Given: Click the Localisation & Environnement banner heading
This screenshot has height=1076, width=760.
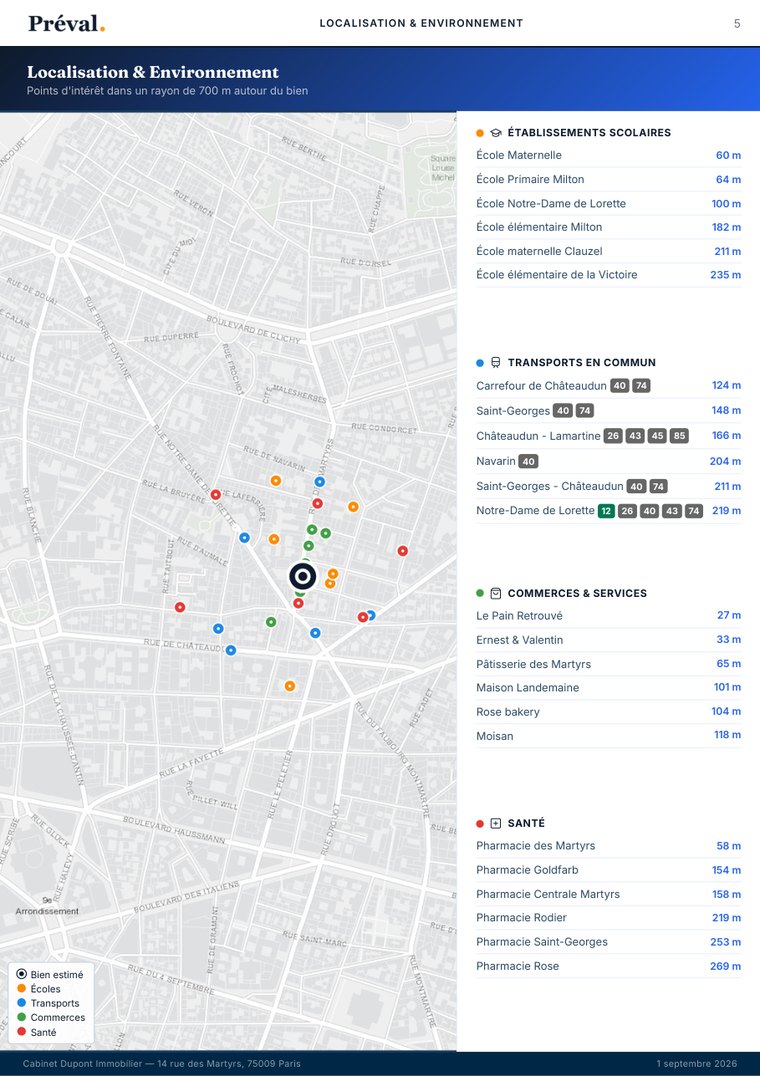Looking at the screenshot, I should (x=153, y=72).
